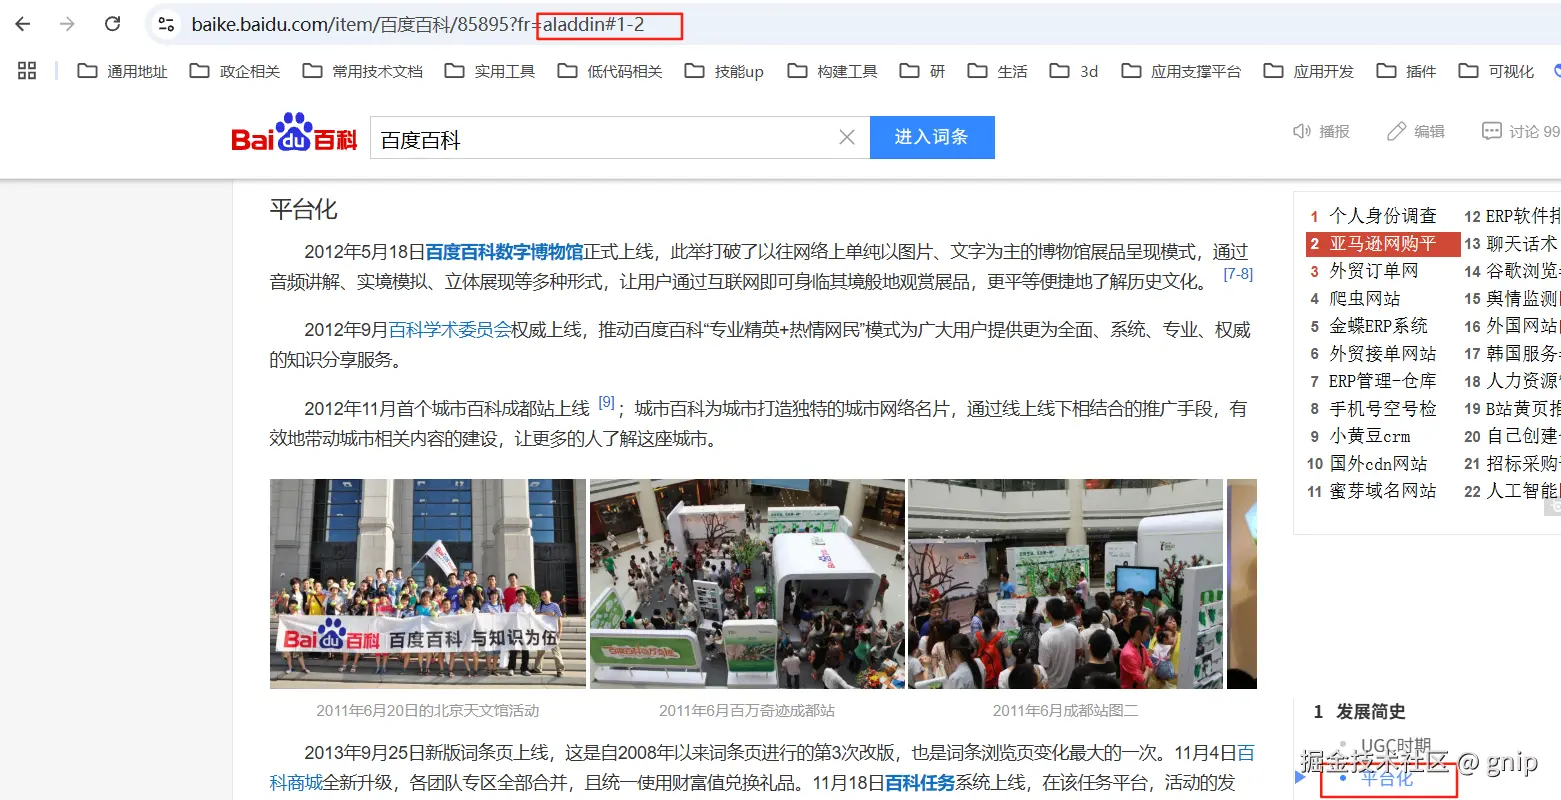Click the browser forward arrow
1561x800 pixels.
coord(67,24)
